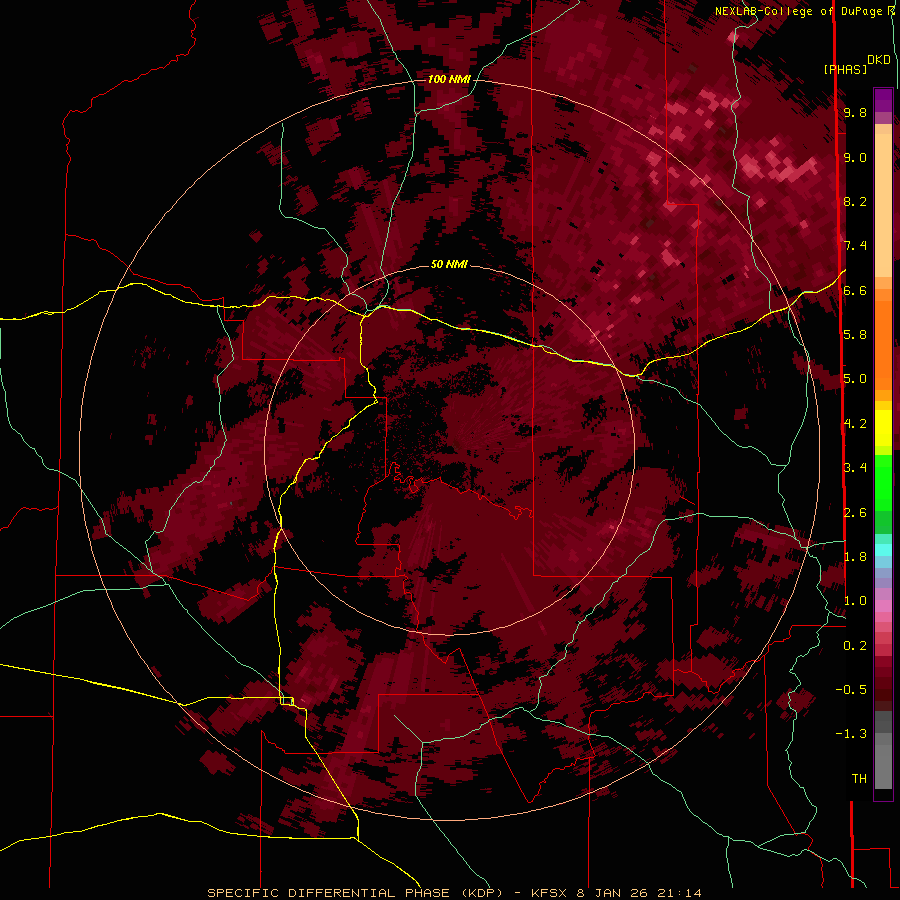Click the -1.3 value on the color scale

851,735
